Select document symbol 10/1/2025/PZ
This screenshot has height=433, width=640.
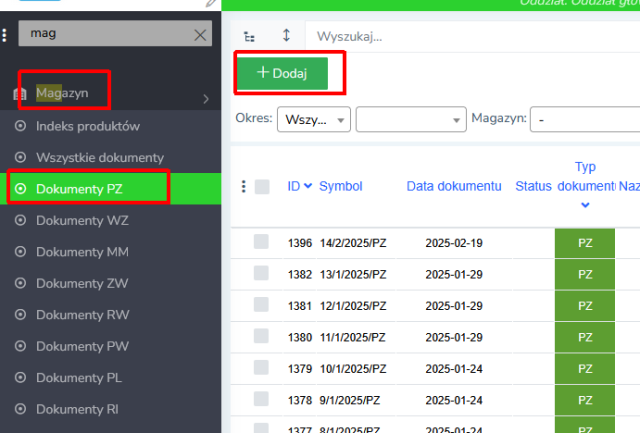pyautogui.click(x=353, y=369)
